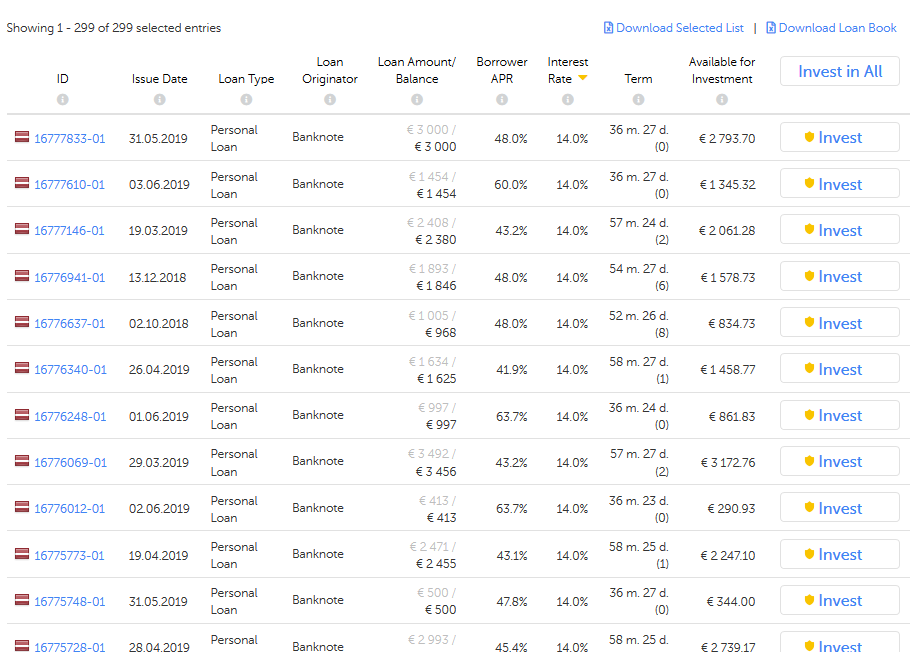
Task: Invest in loan 16777610-01
Action: point(839,184)
